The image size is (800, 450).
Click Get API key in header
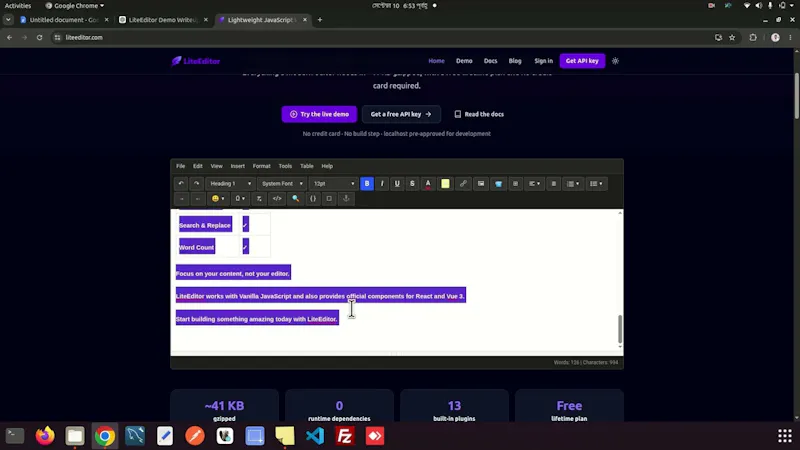click(x=582, y=61)
